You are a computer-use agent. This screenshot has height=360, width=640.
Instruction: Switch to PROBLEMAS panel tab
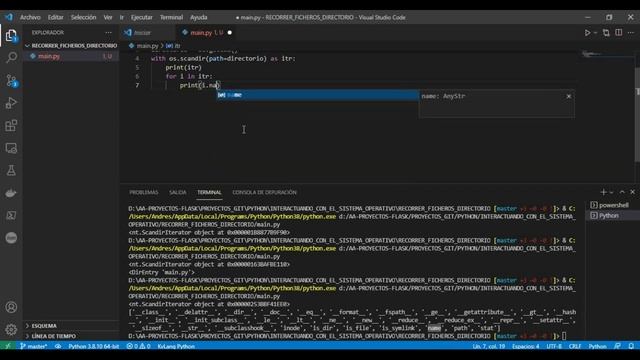point(144,192)
